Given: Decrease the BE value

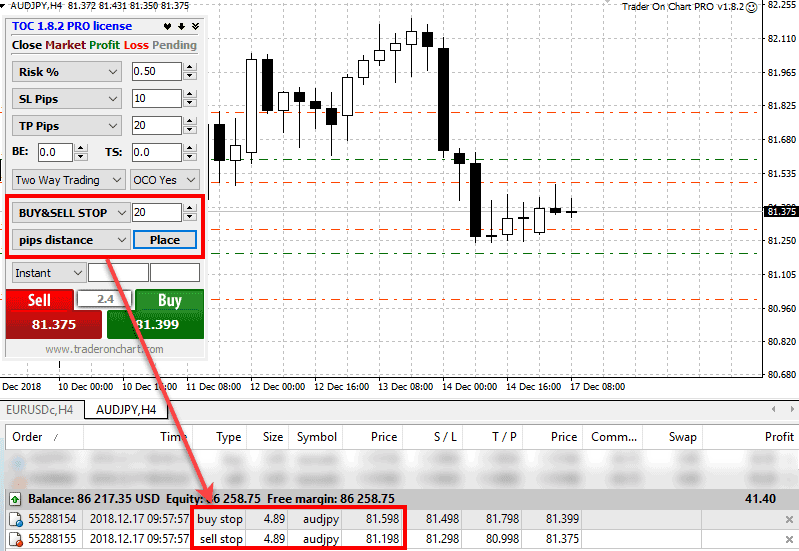Looking at the screenshot, I should click(x=81, y=156).
